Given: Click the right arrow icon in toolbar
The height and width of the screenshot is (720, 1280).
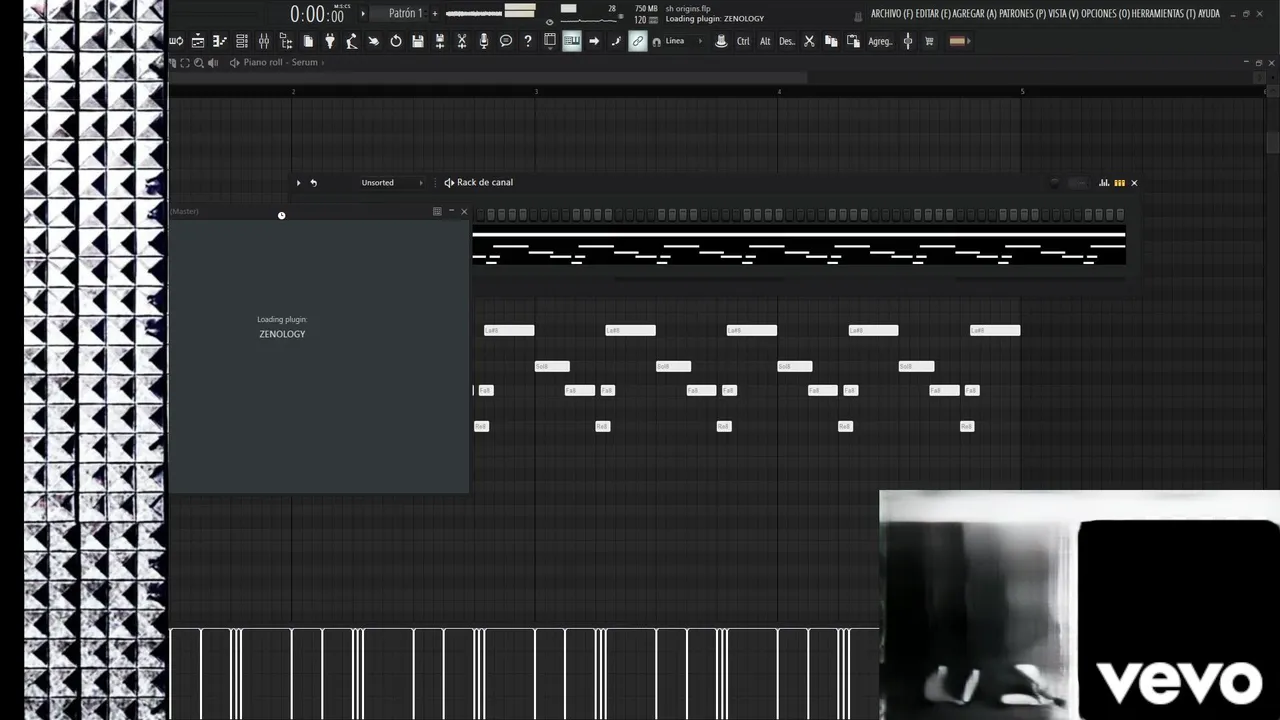Looking at the screenshot, I should (594, 41).
